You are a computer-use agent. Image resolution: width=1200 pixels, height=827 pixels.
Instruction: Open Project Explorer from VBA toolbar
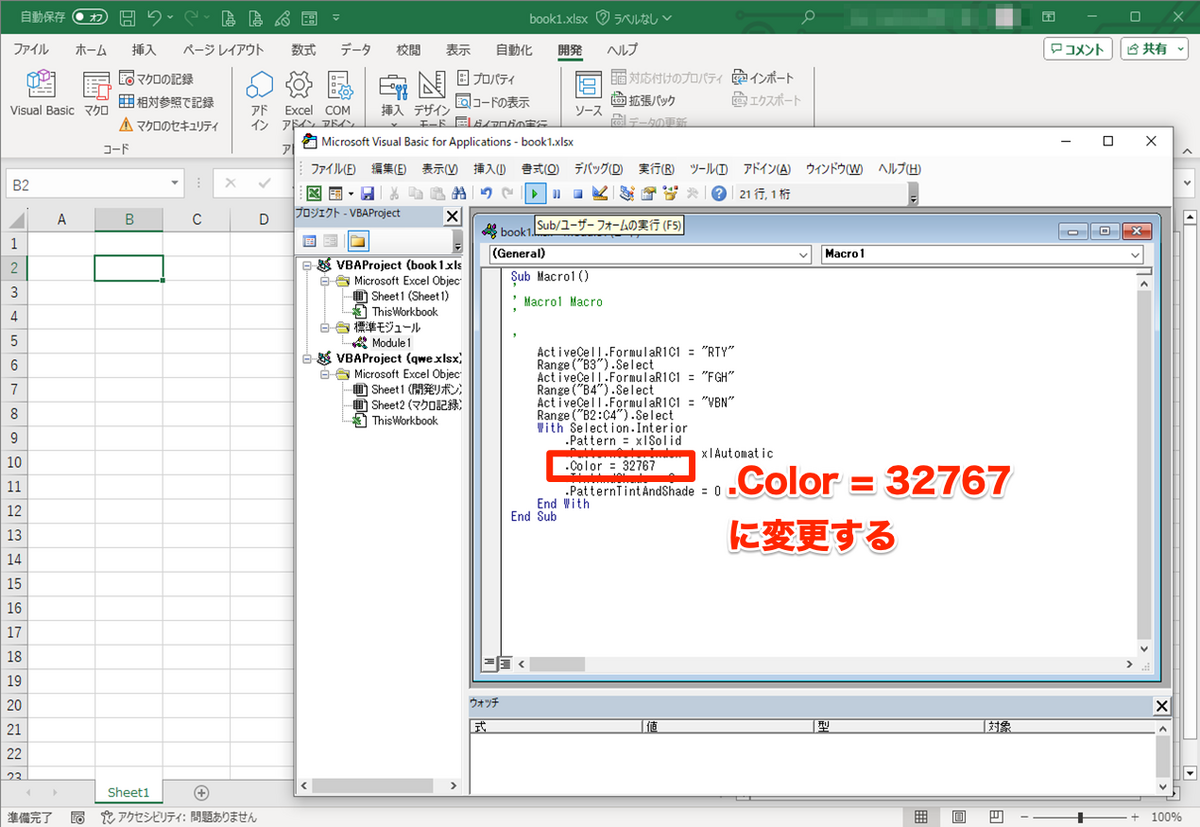point(627,194)
